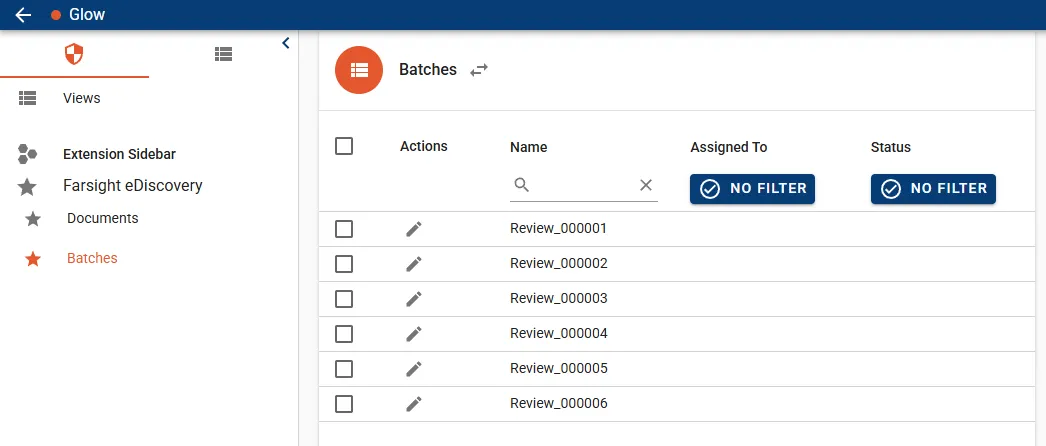
Task: Go to Documents in the sidebar
Action: coord(102,218)
